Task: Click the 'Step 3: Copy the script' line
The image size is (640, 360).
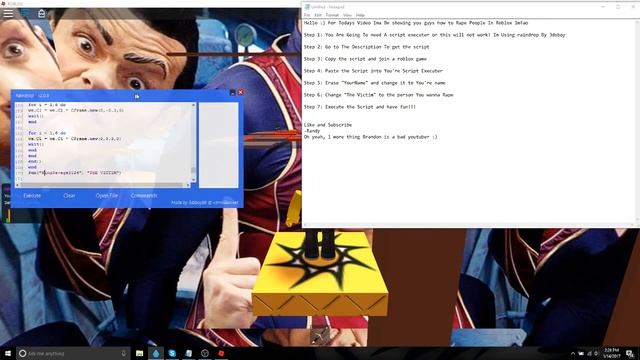Action: [x=365, y=59]
